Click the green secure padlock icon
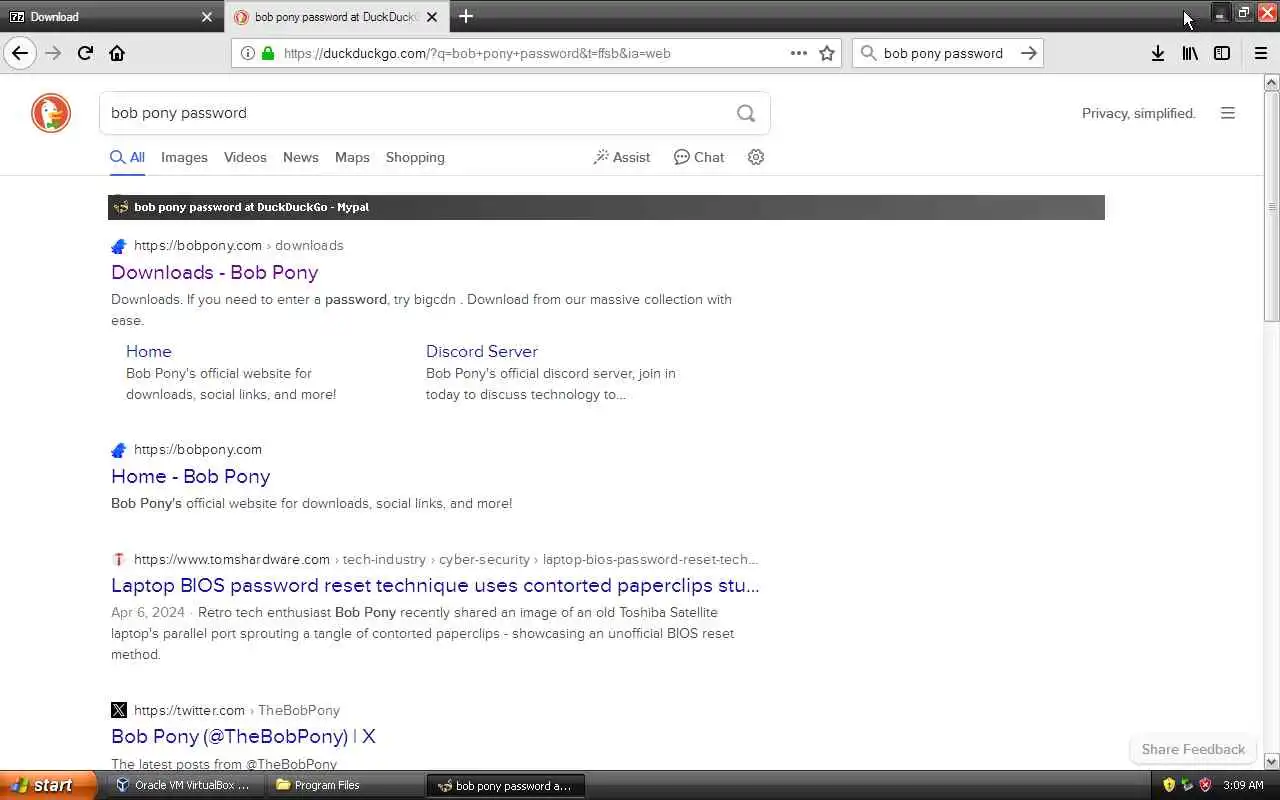 tap(268, 53)
